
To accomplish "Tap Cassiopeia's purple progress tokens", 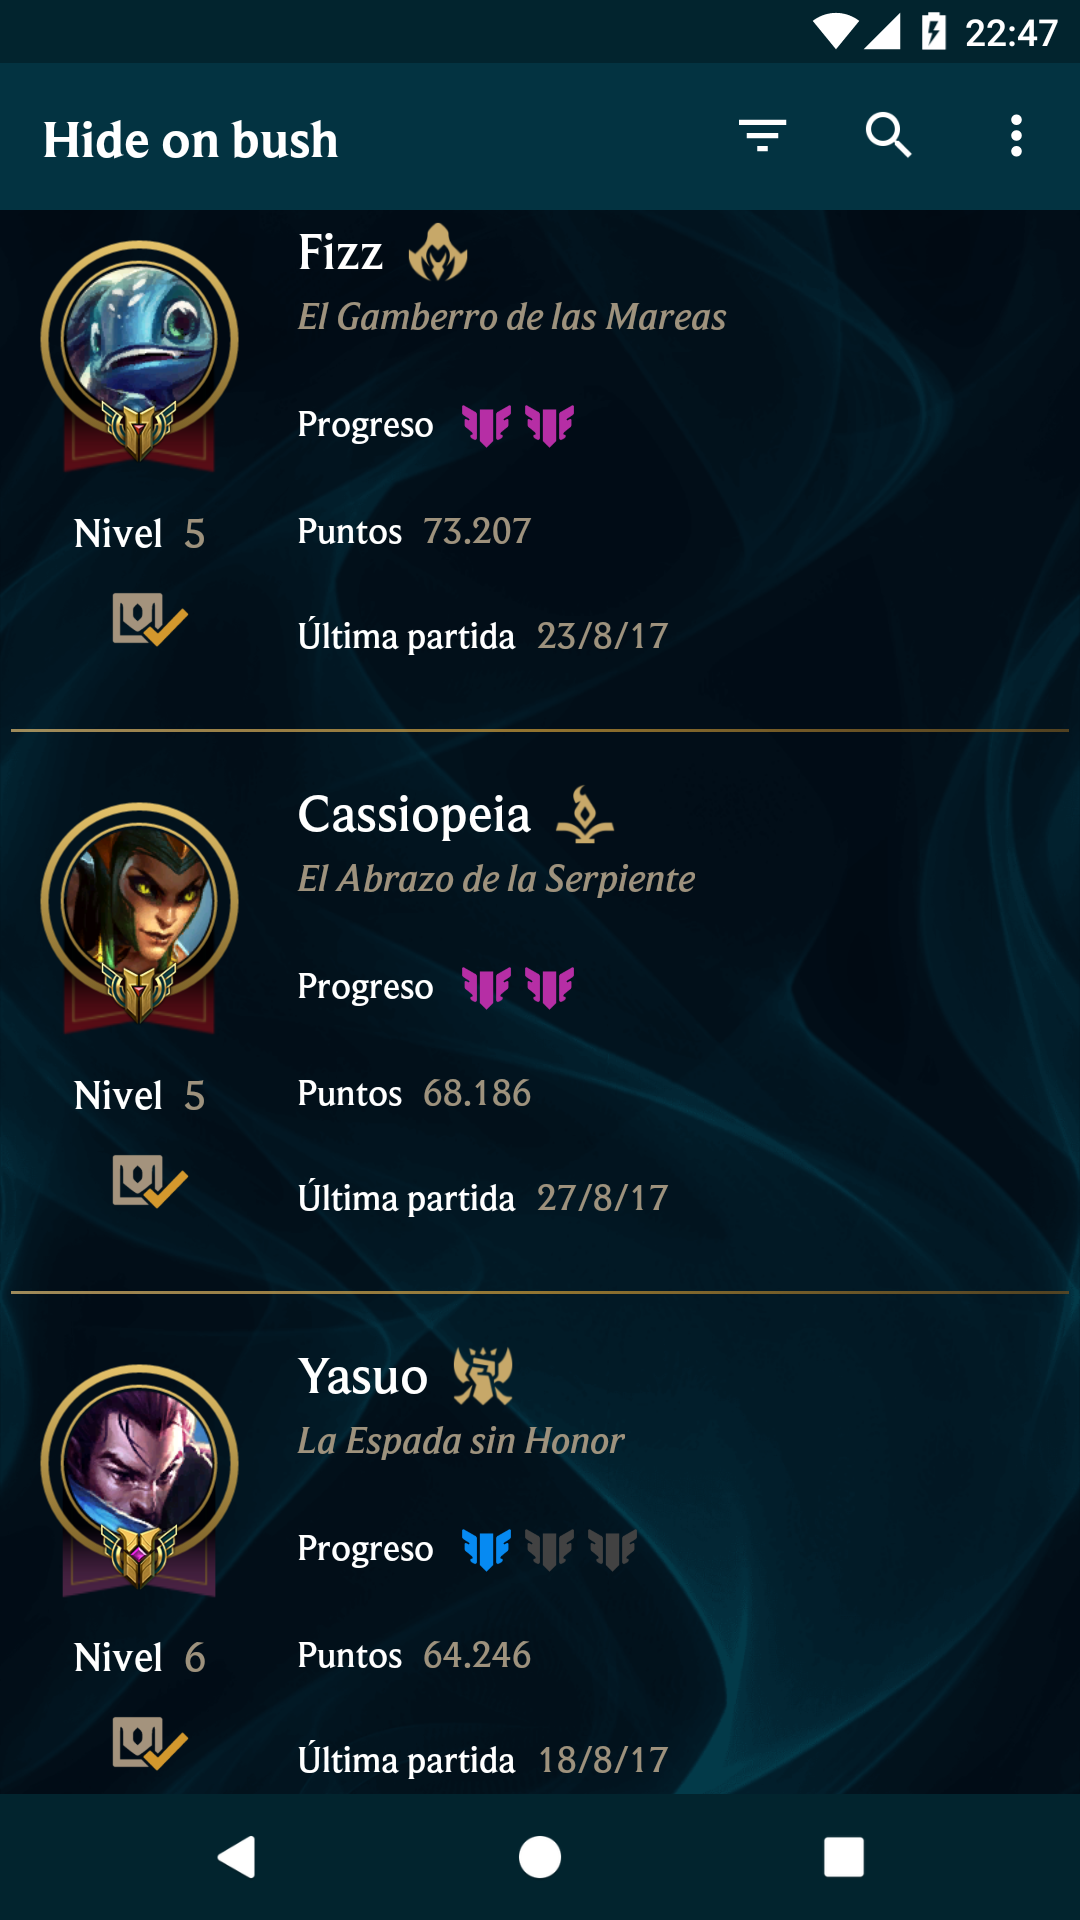I will (518, 987).
